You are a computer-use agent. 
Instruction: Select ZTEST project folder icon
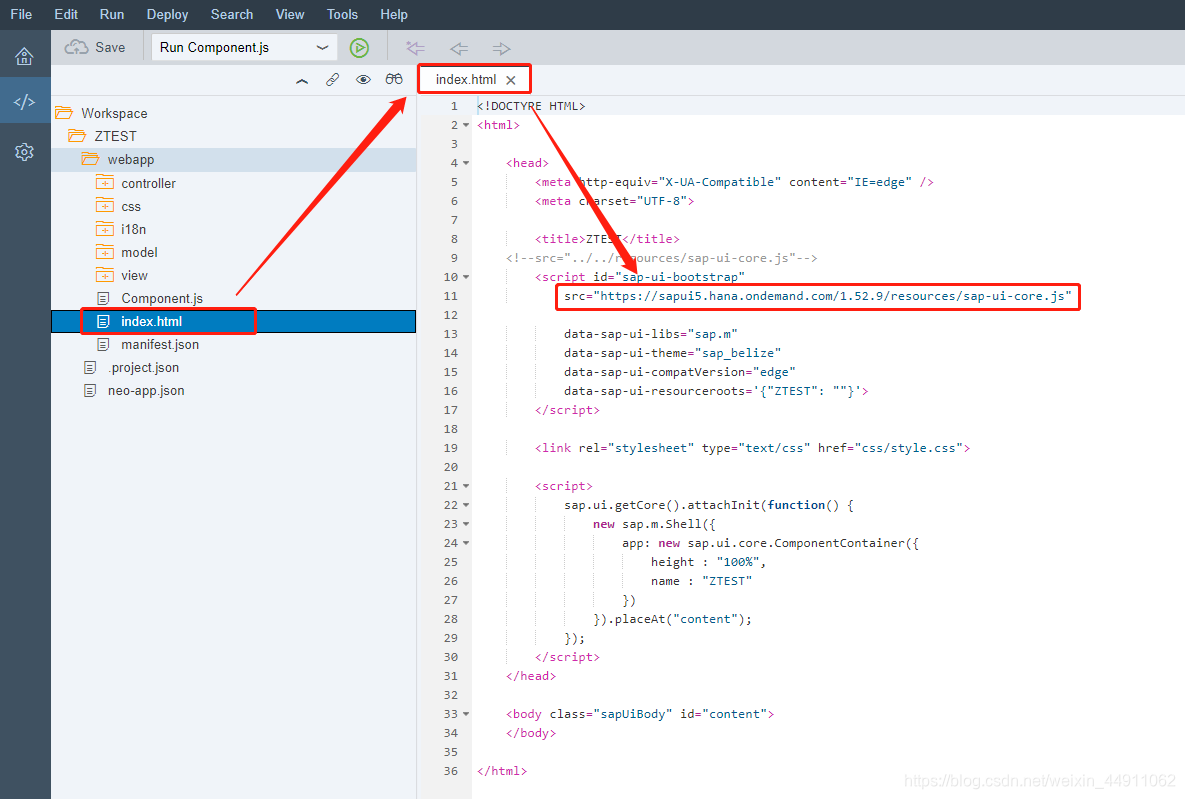pos(77,136)
